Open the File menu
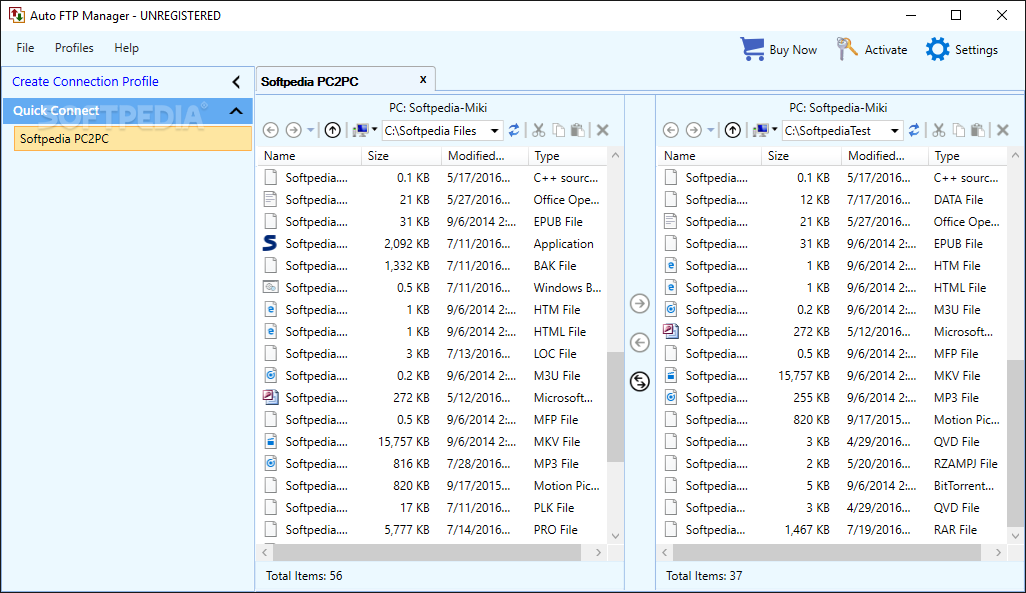Viewport: 1026px width, 593px height. pos(26,48)
